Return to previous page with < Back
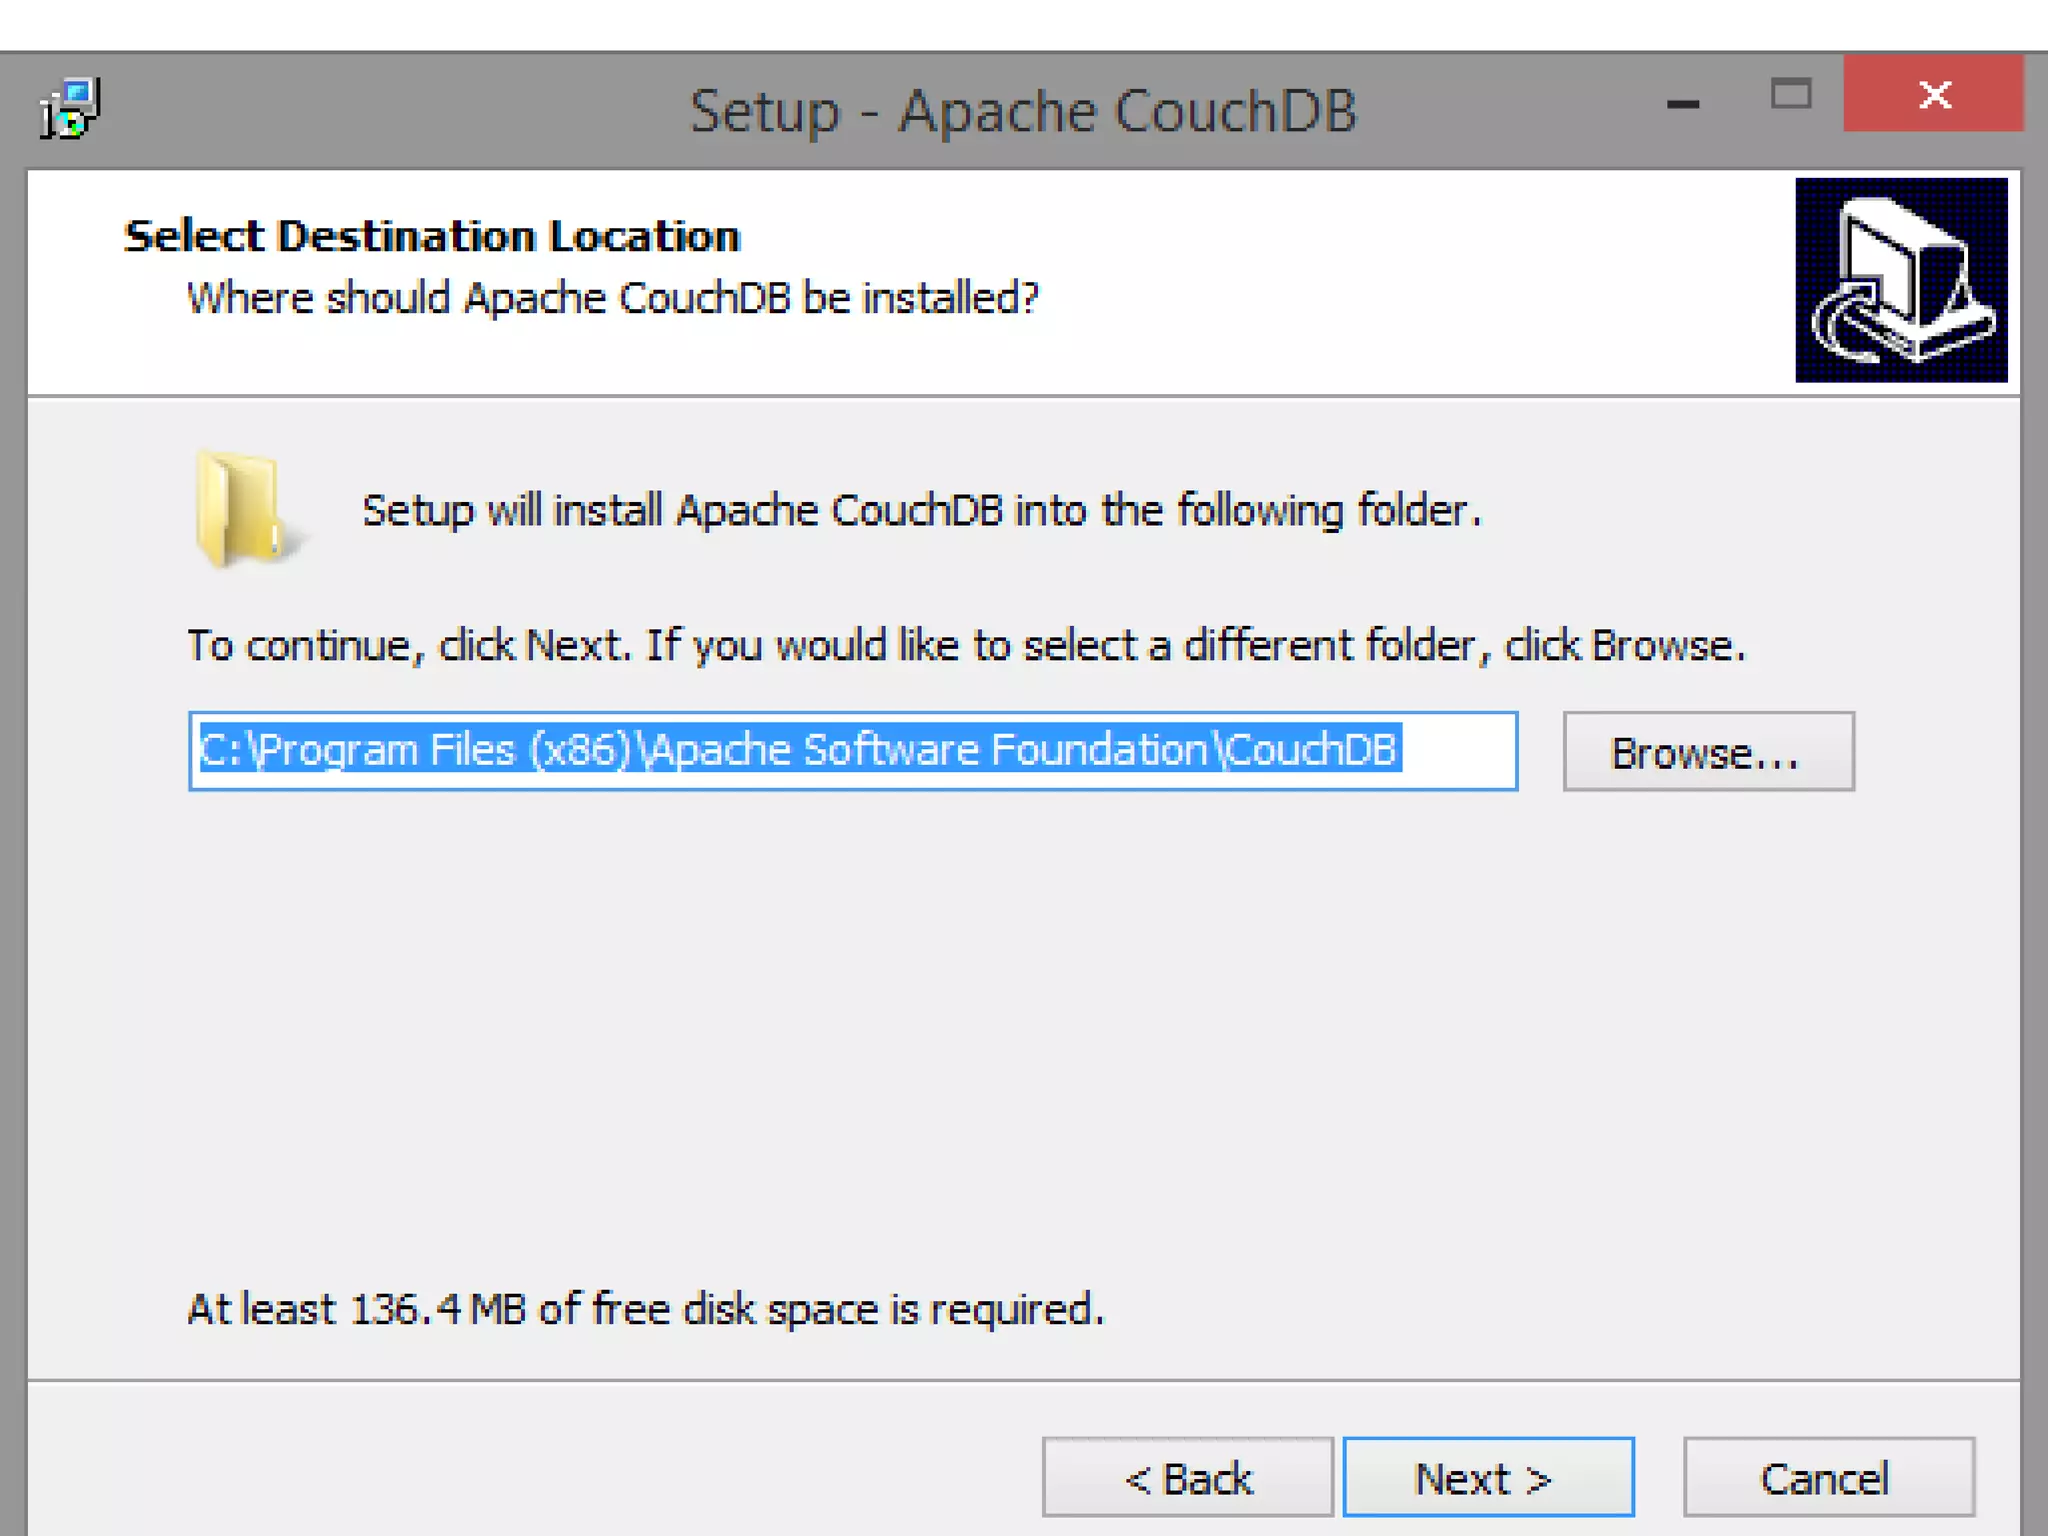The height and width of the screenshot is (1536, 2048). pos(1187,1478)
